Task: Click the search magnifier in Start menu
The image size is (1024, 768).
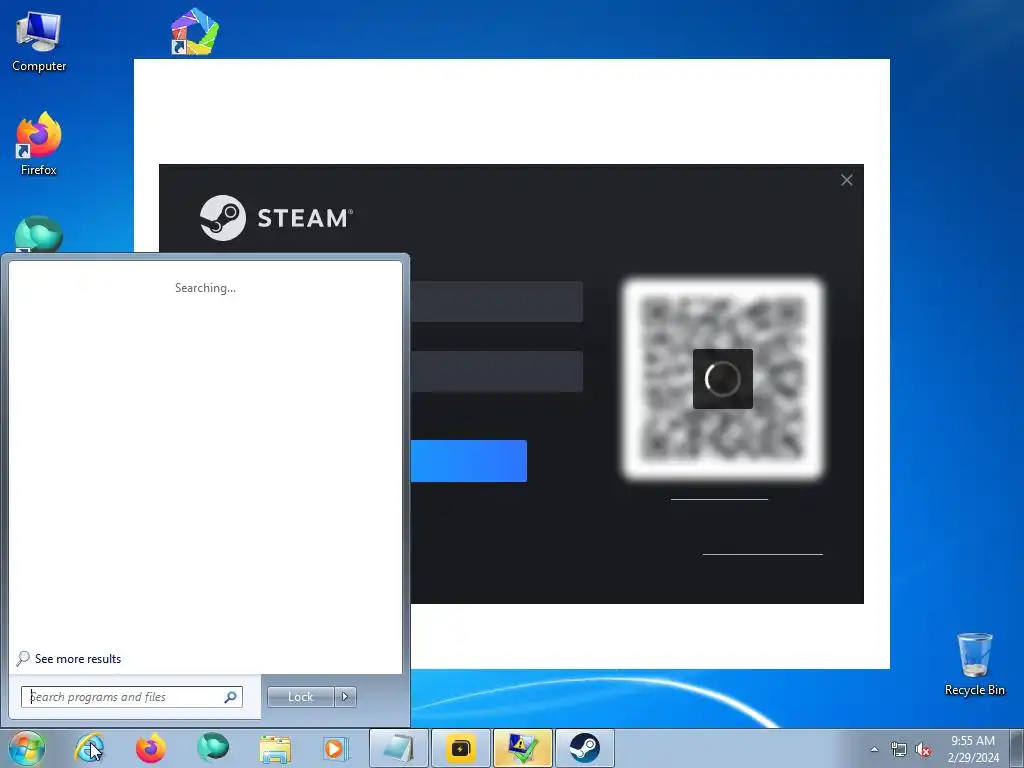Action: click(231, 697)
